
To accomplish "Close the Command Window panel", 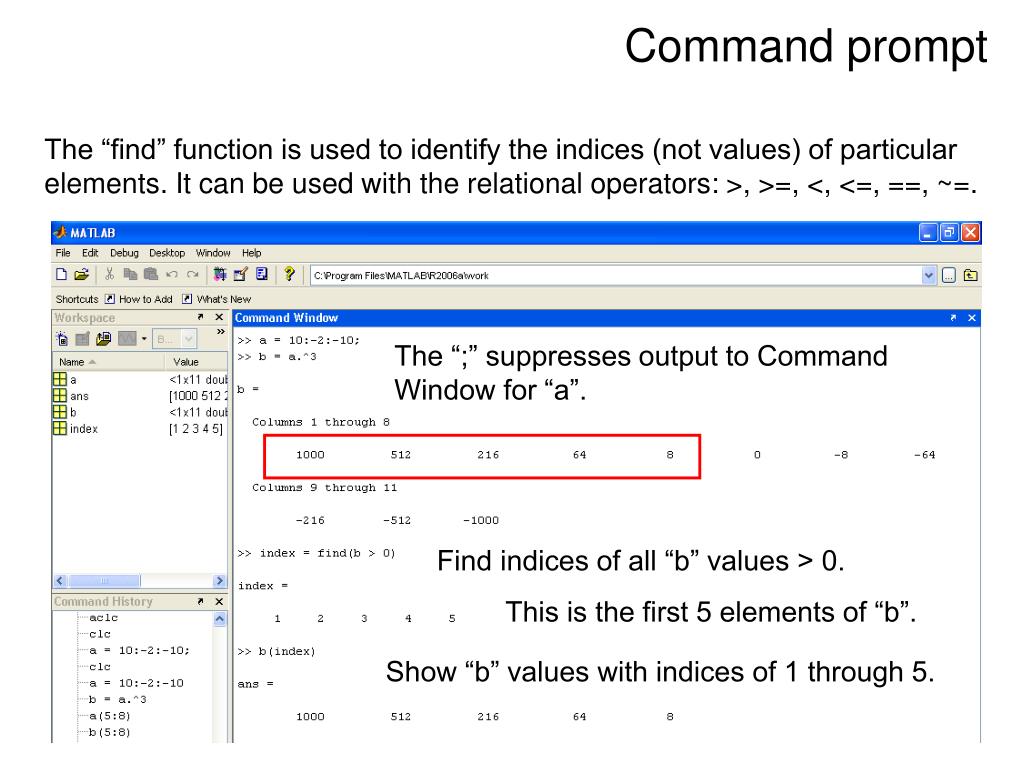I will tap(972, 317).
